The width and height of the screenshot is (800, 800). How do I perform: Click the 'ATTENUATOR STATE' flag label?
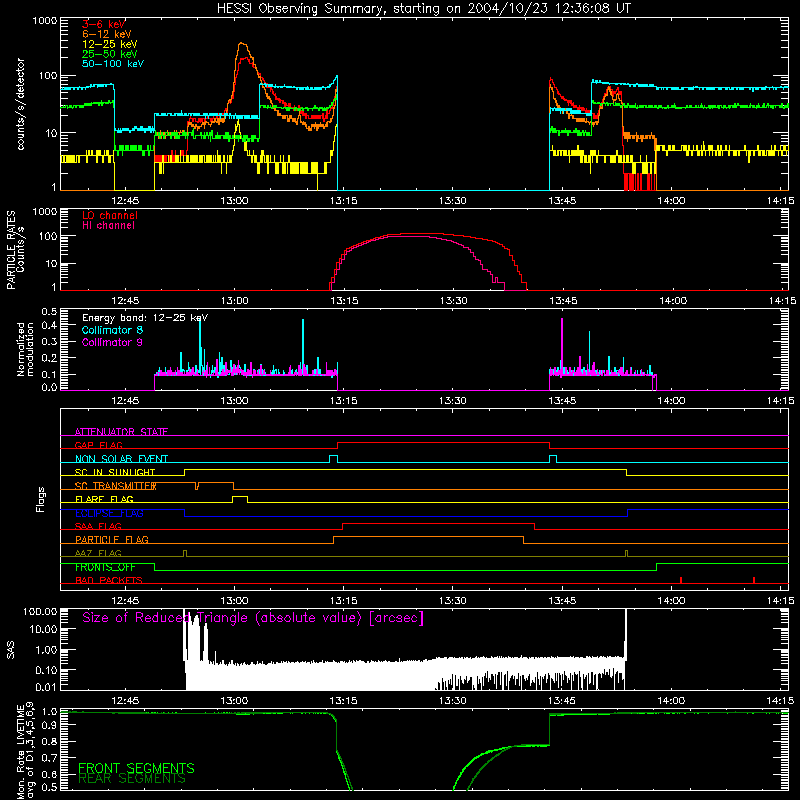pyautogui.click(x=121, y=432)
